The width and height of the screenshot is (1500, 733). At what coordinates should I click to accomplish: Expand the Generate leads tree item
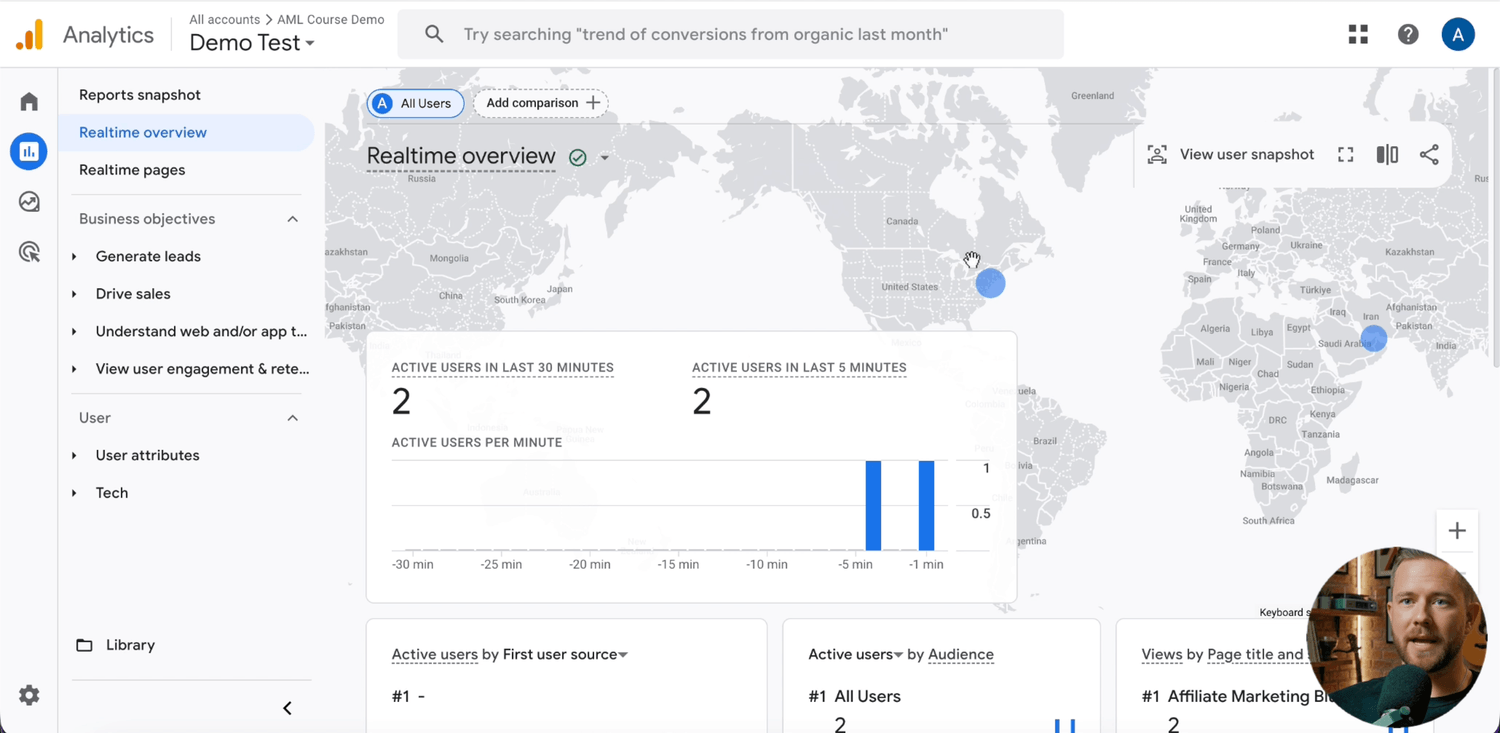pos(75,257)
